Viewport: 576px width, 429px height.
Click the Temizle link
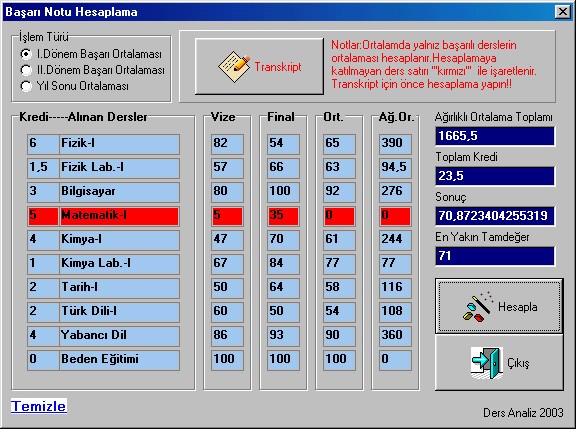(39, 406)
